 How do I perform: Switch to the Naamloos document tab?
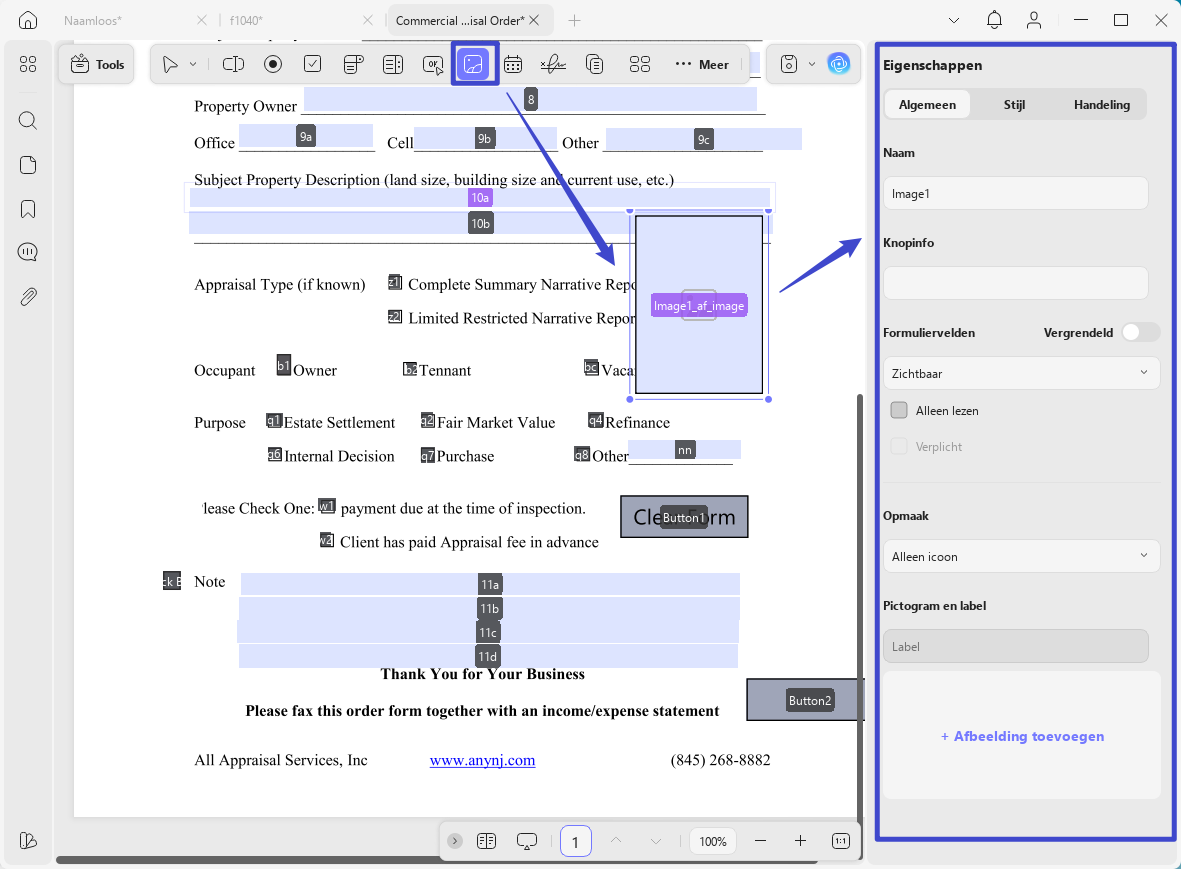click(x=93, y=20)
